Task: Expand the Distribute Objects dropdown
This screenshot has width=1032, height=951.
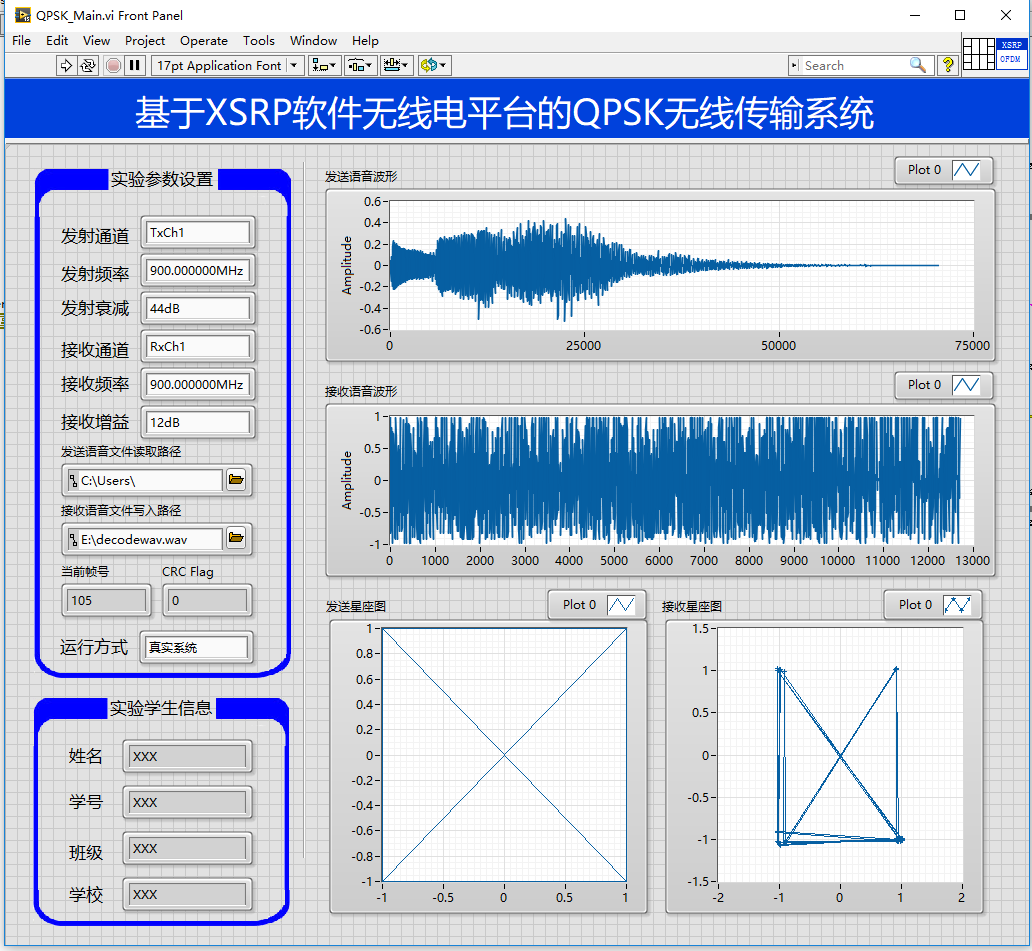Action: 360,65
